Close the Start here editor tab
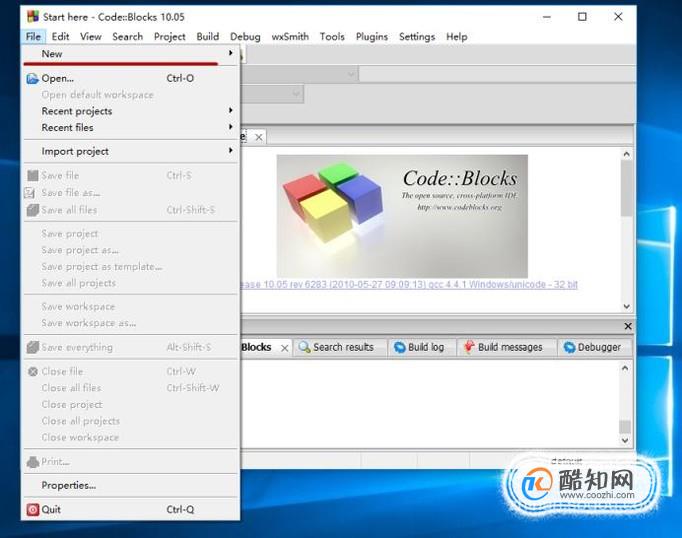 click(259, 137)
